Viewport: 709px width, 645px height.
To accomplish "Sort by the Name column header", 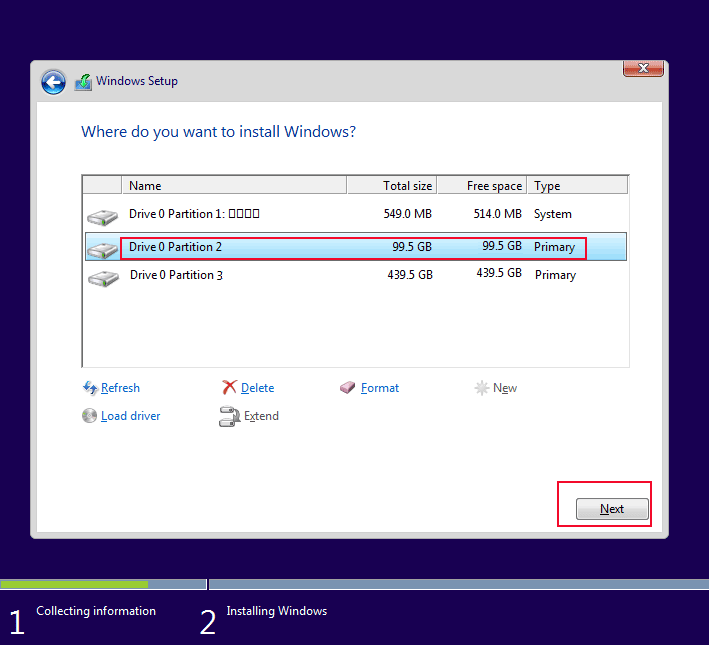I will 234,185.
